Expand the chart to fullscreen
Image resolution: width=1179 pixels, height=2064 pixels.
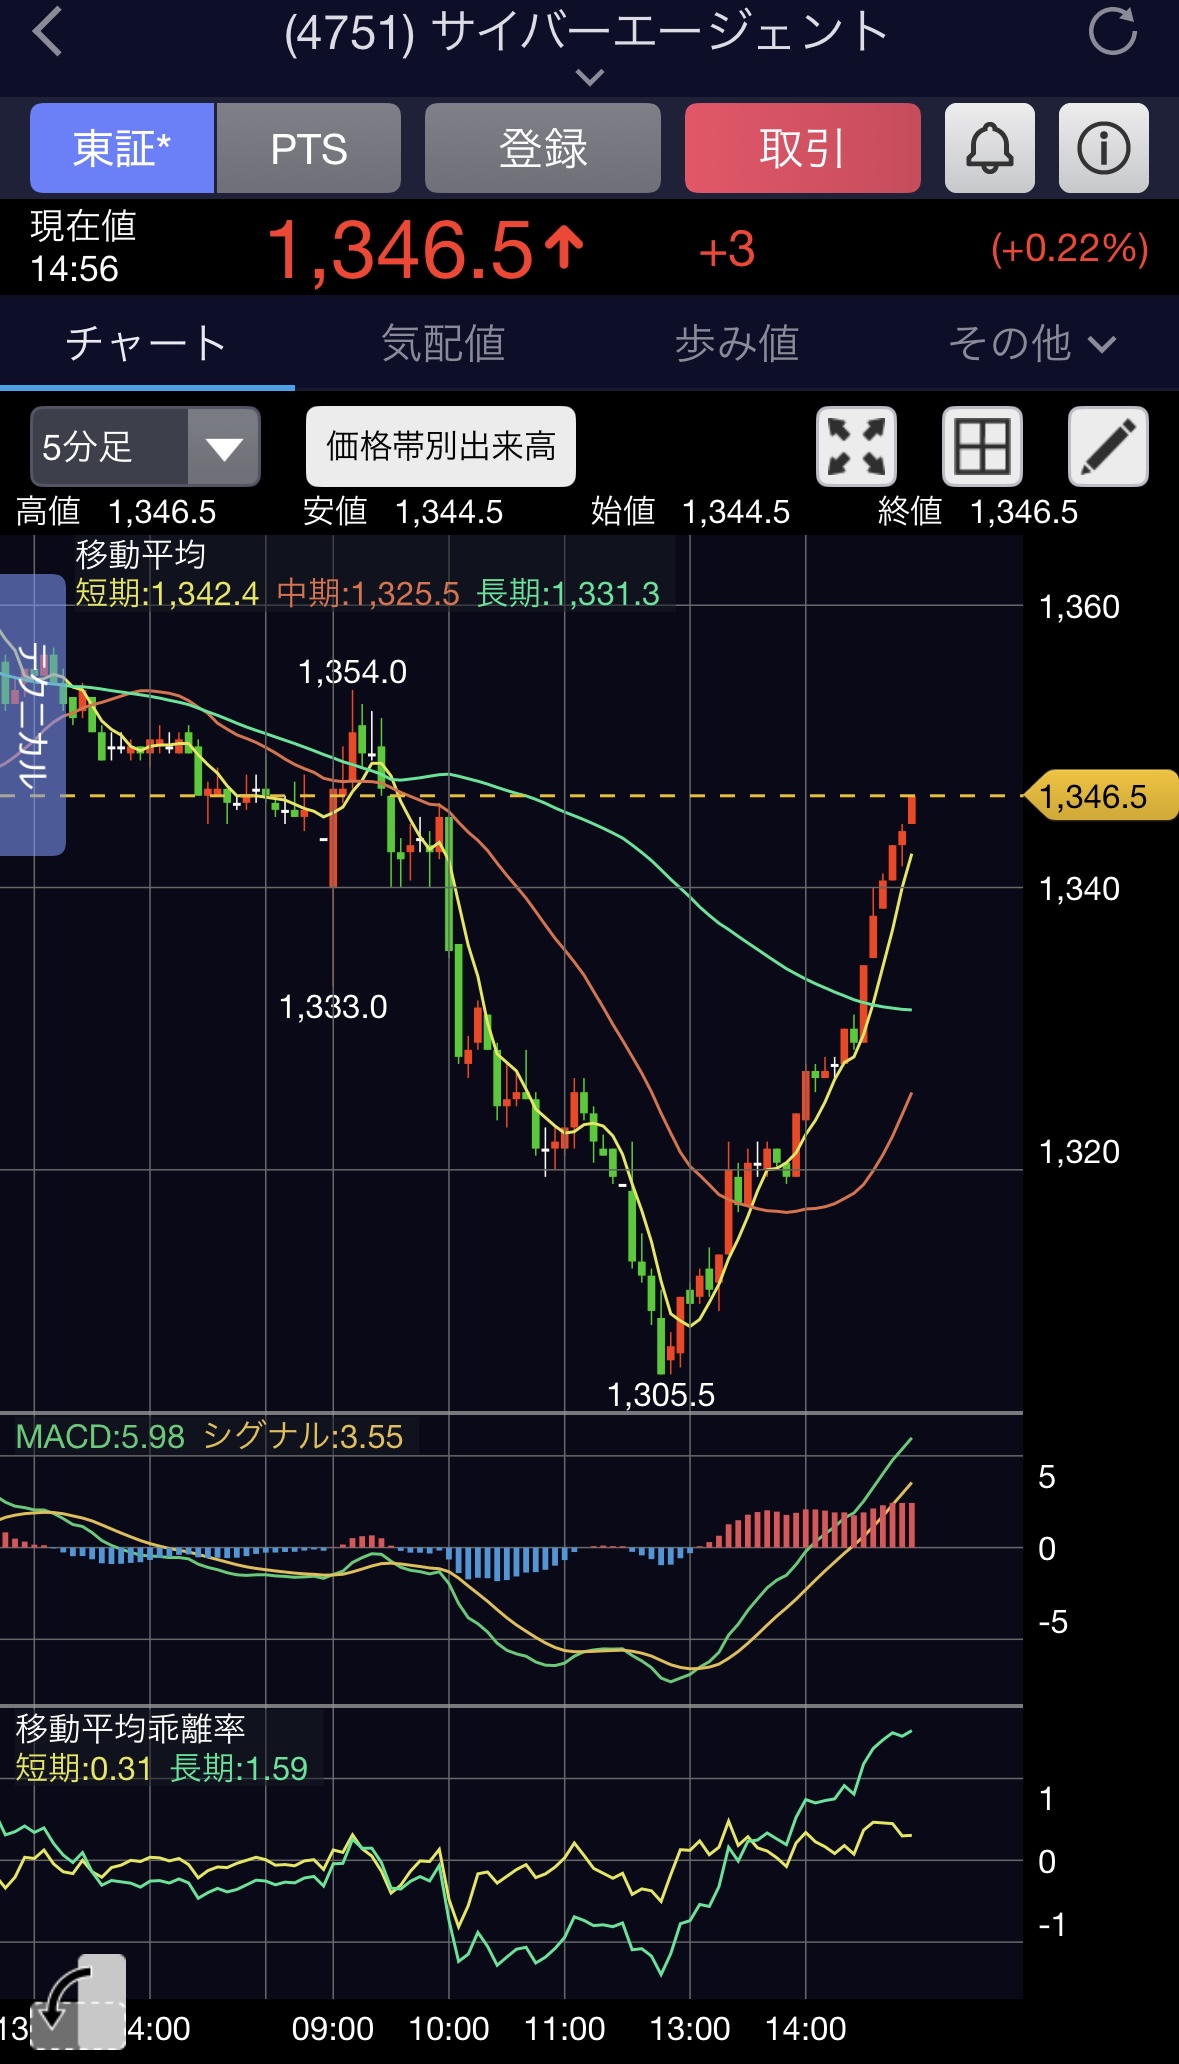click(x=856, y=447)
